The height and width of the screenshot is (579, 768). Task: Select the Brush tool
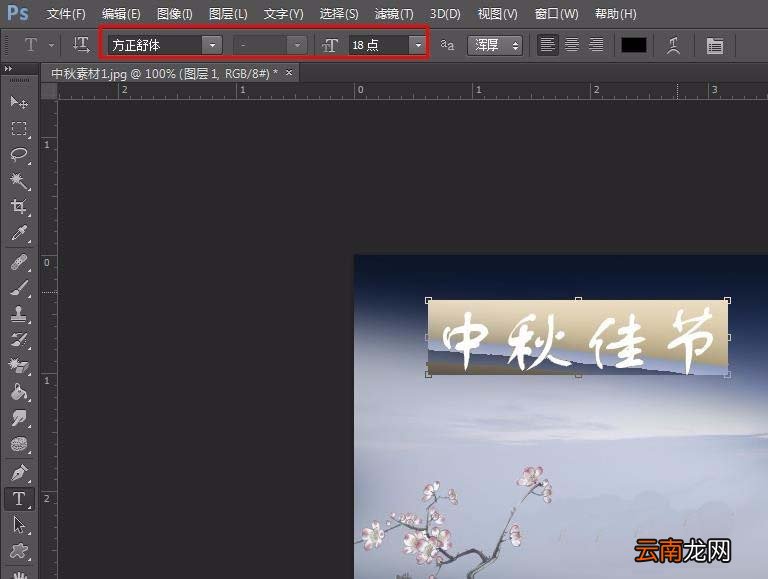click(x=19, y=288)
